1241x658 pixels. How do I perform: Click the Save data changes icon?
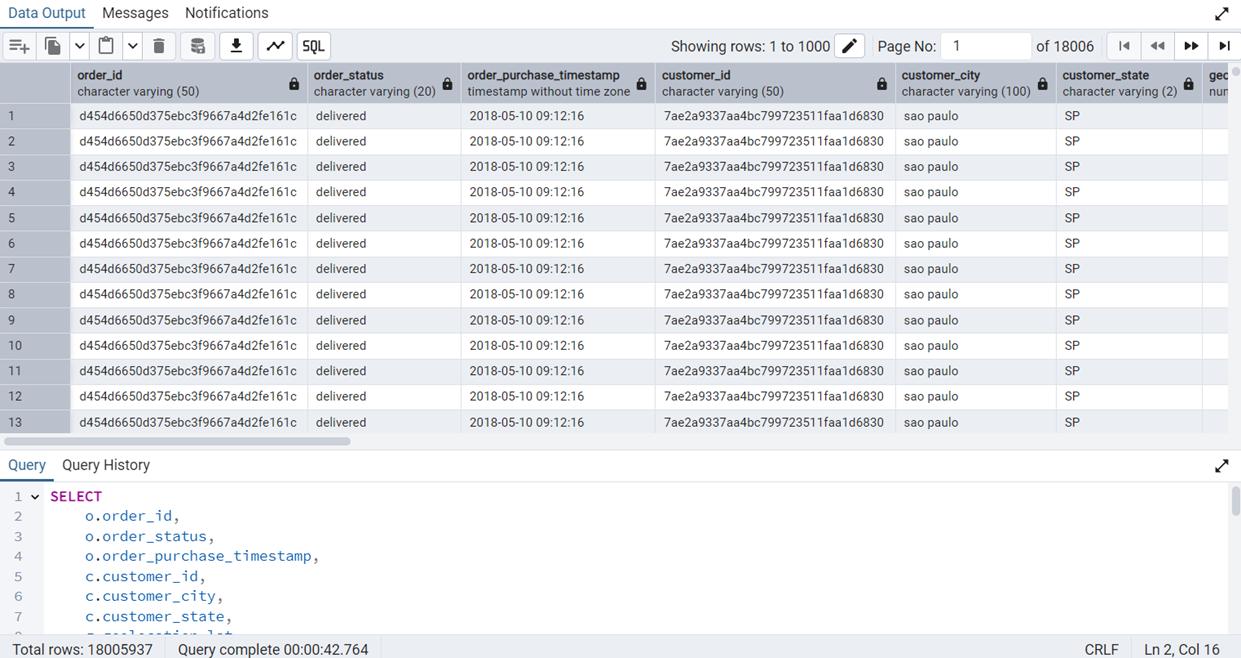click(198, 46)
